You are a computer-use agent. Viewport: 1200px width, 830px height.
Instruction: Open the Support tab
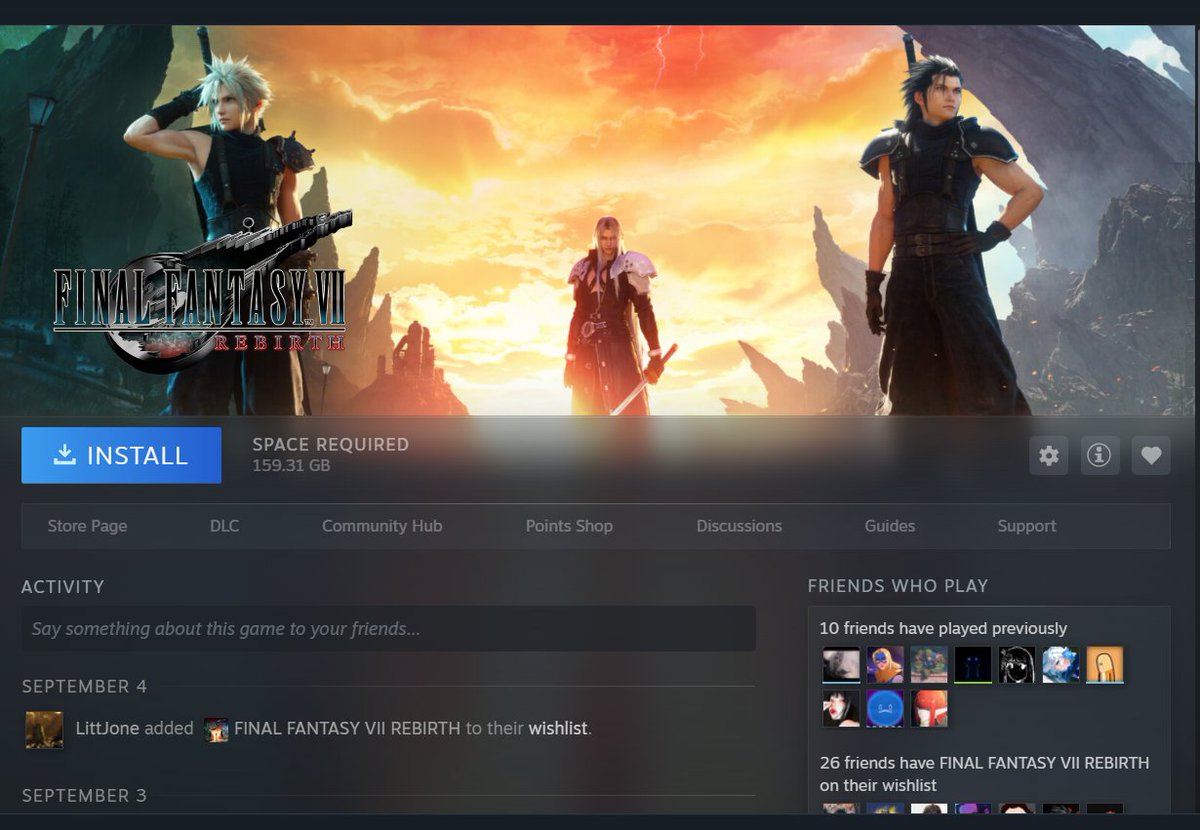pyautogui.click(x=1027, y=526)
